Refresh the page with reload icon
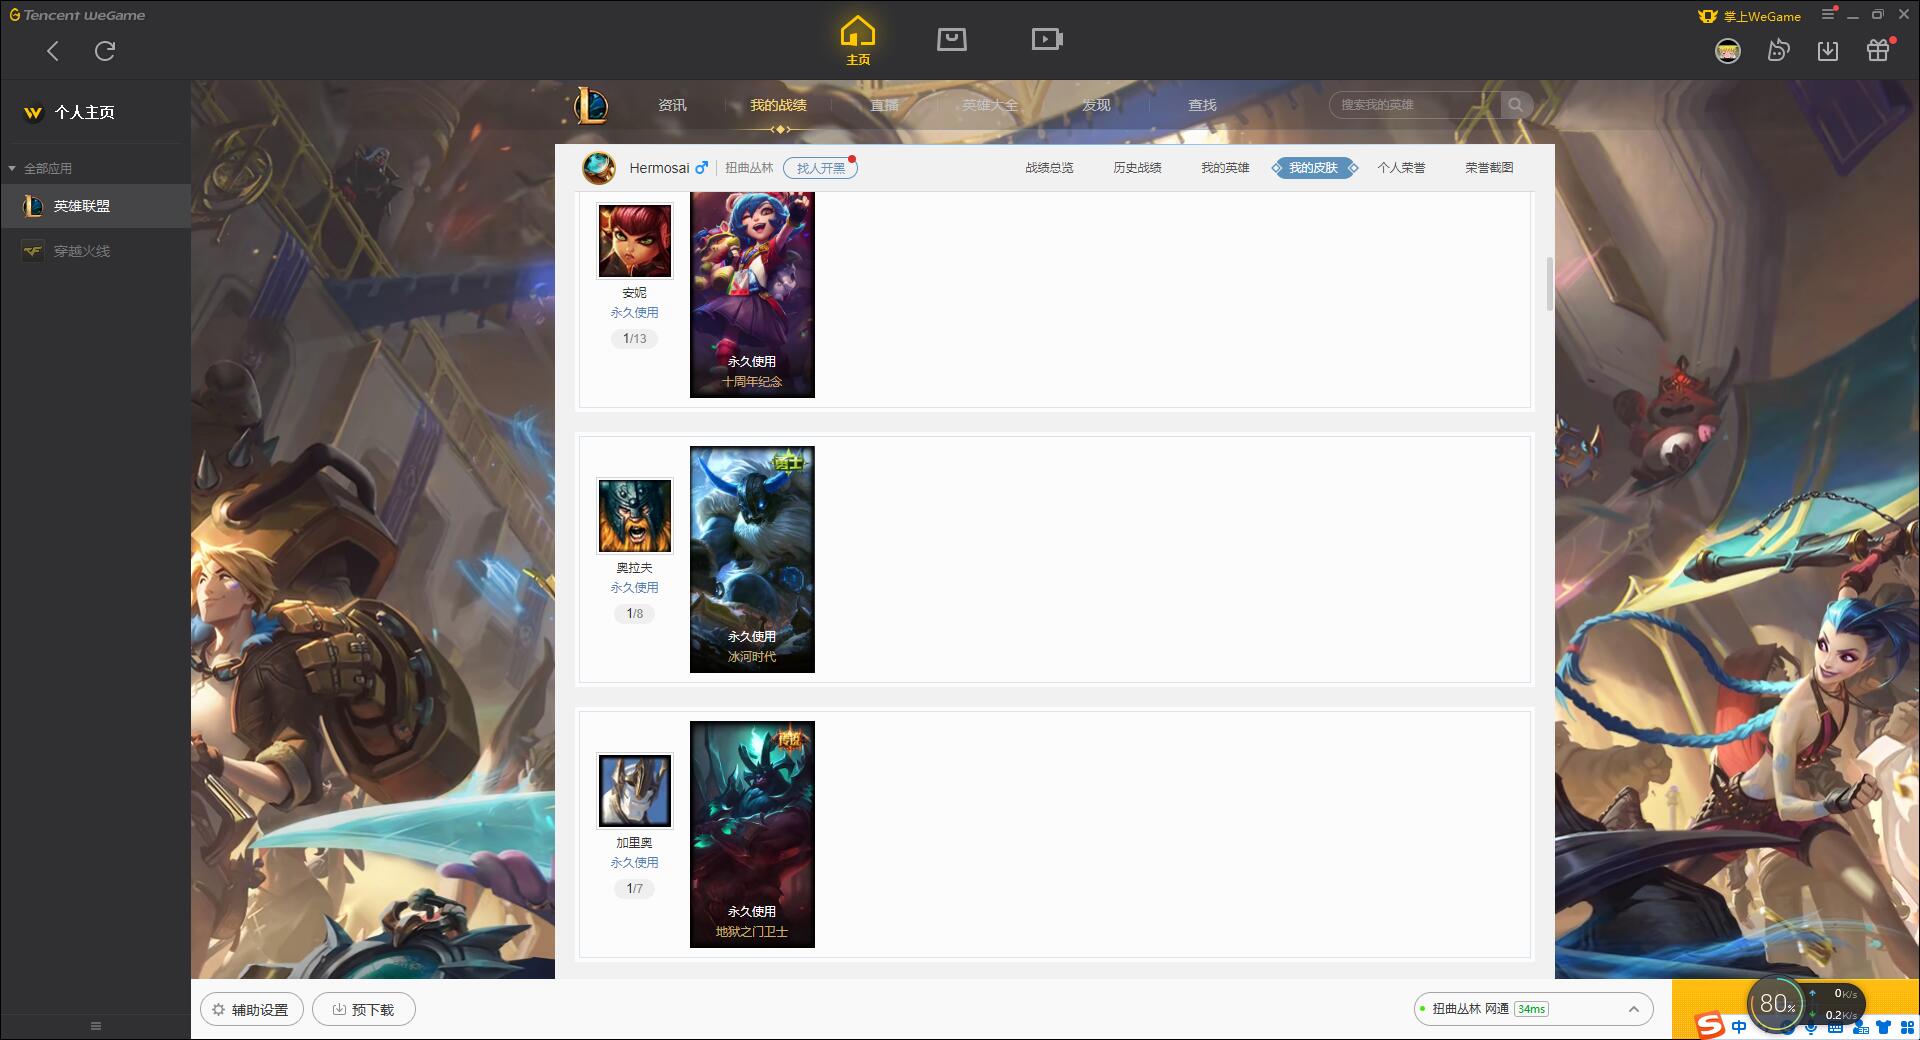Viewport: 1920px width, 1040px height. tap(105, 51)
